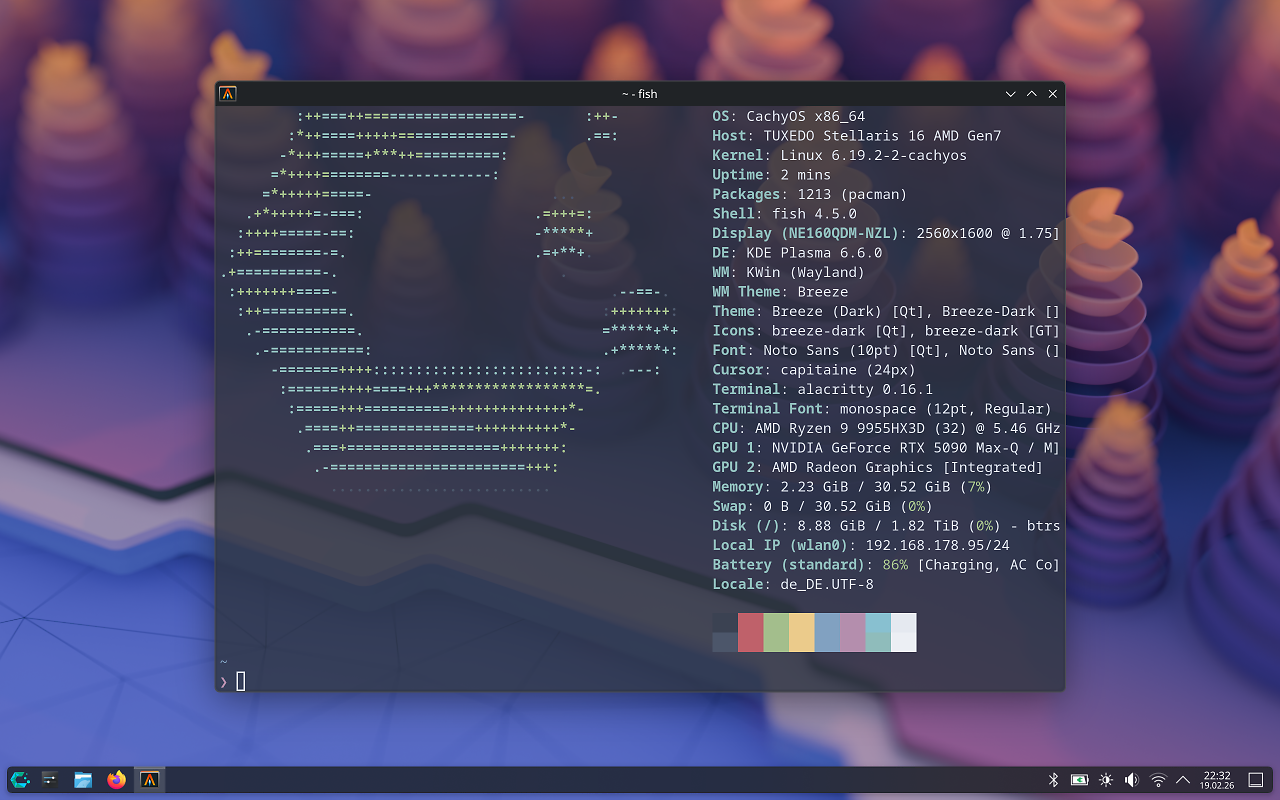This screenshot has height=800, width=1280.
Task: Click the '~ - fish' window title
Action: pyautogui.click(x=640, y=94)
